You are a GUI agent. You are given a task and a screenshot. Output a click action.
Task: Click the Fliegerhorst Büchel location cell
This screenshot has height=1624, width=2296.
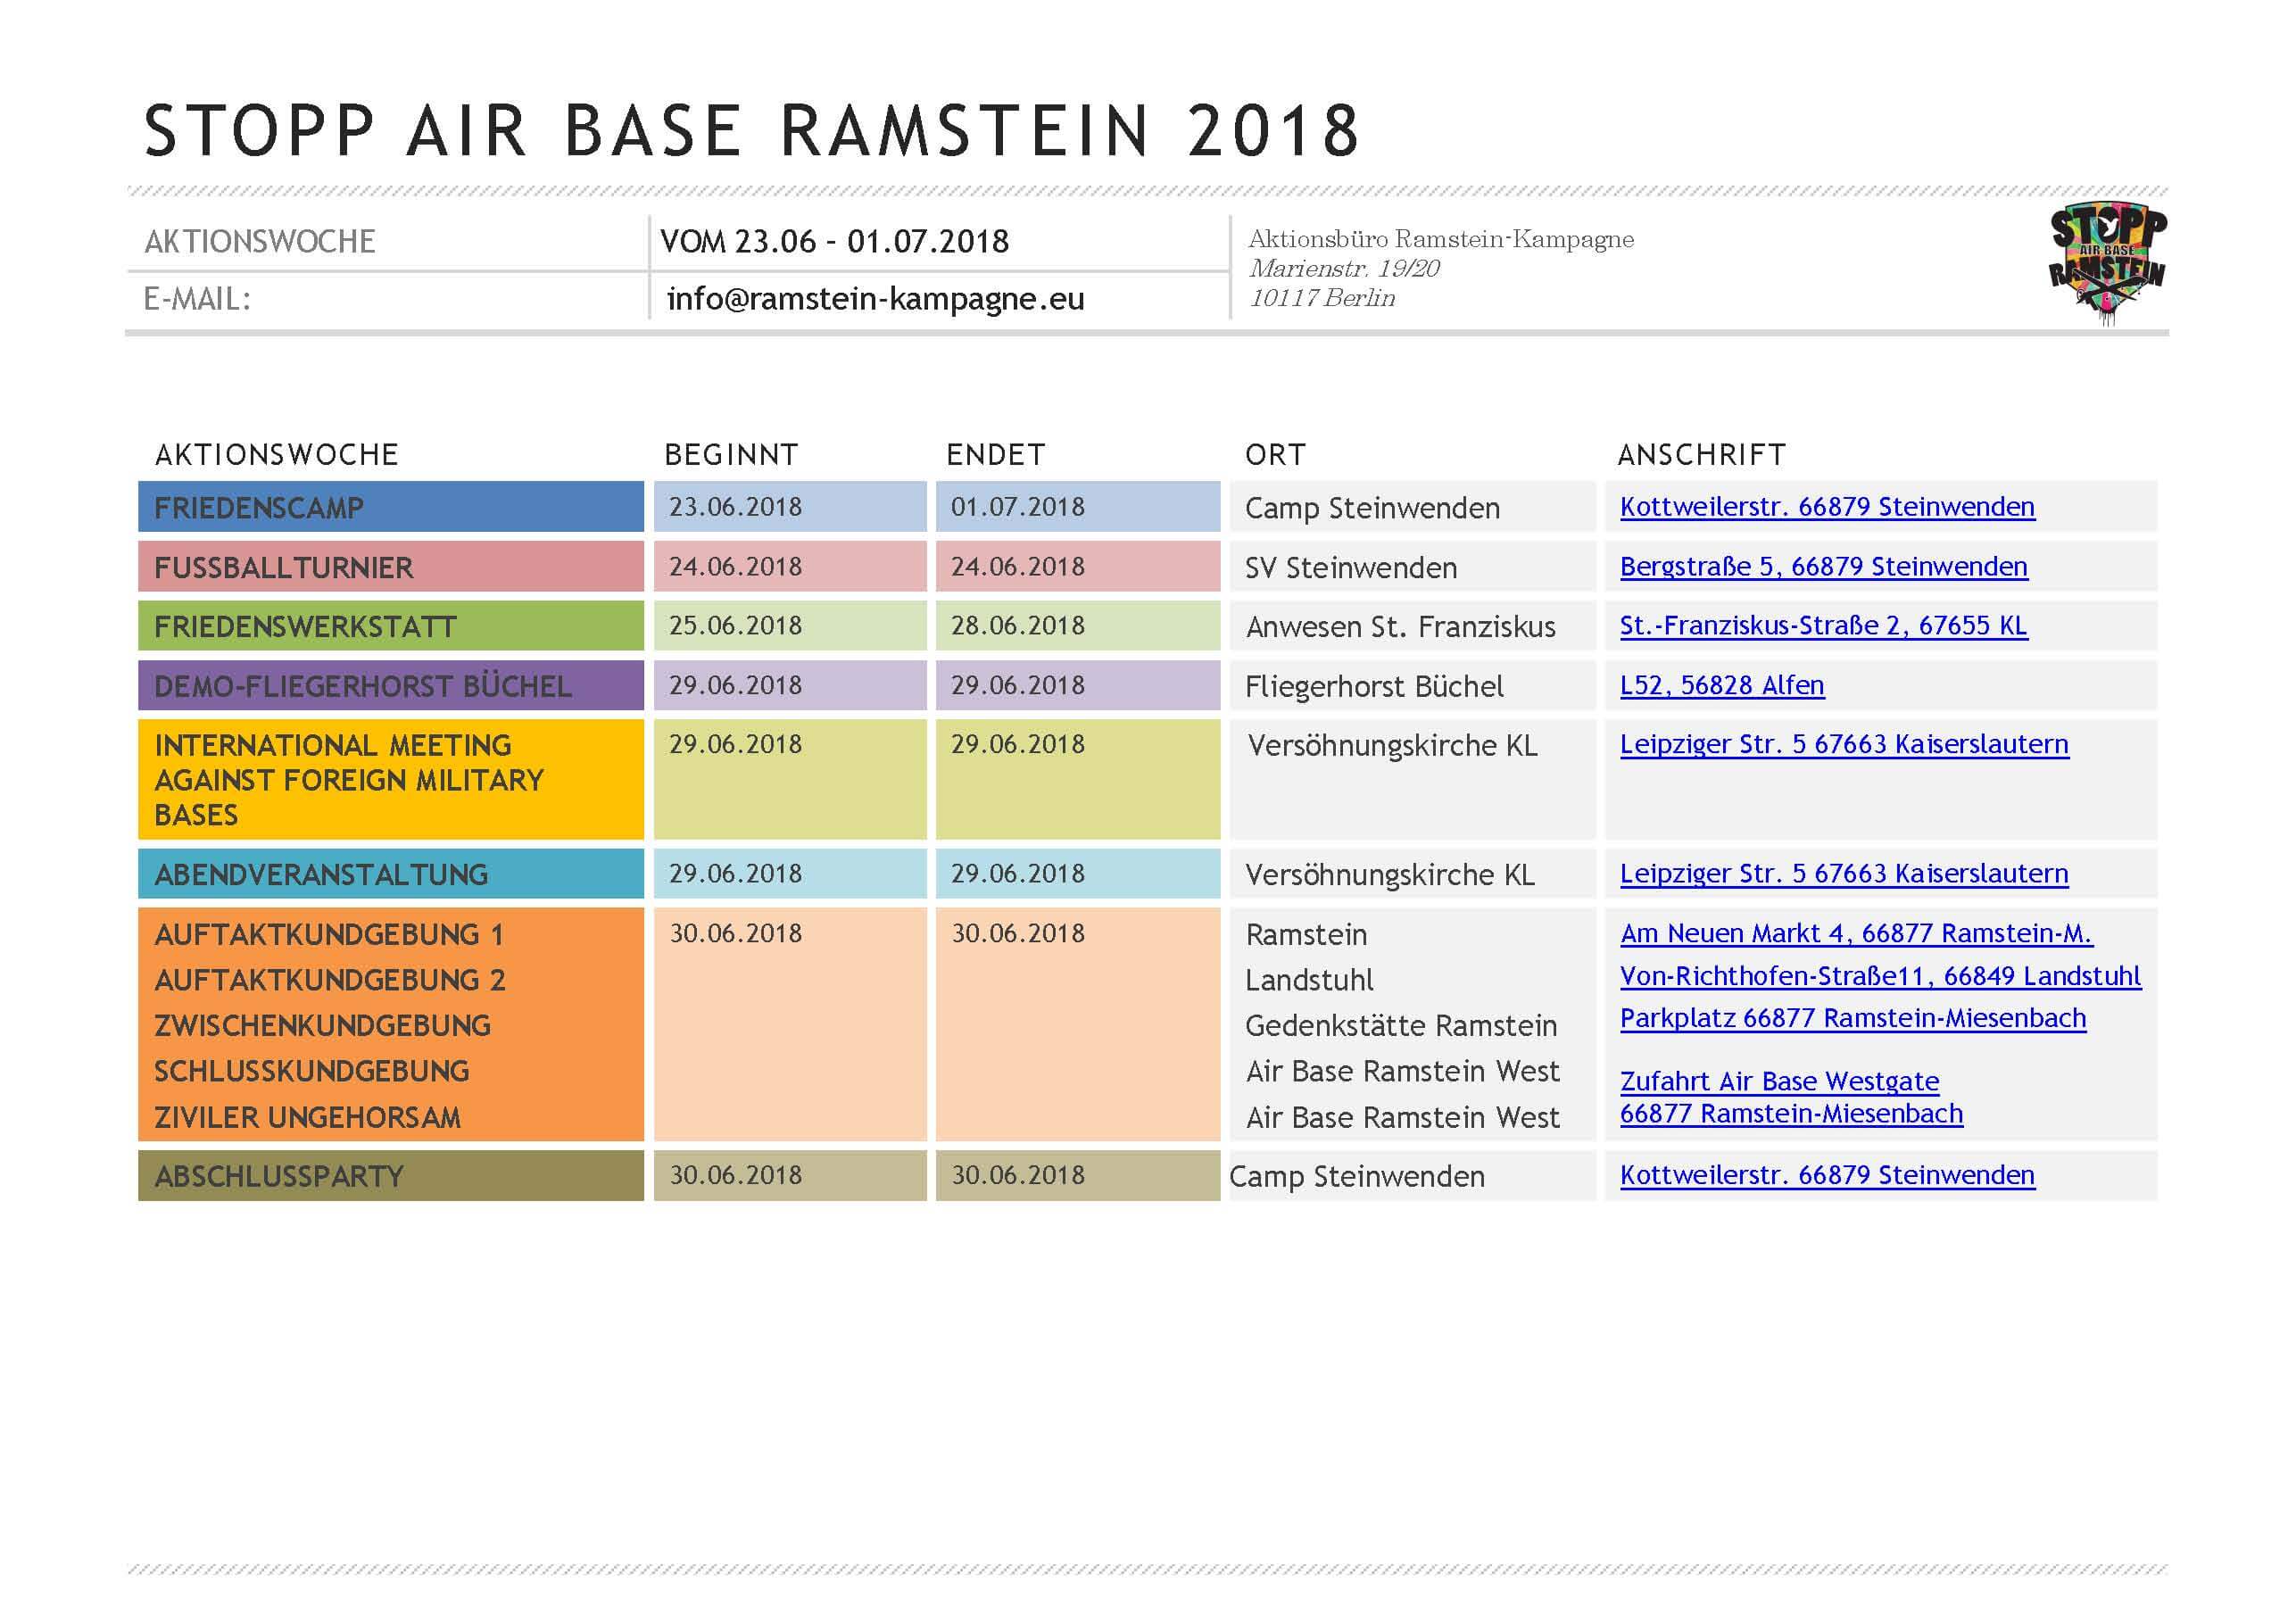coord(1412,686)
